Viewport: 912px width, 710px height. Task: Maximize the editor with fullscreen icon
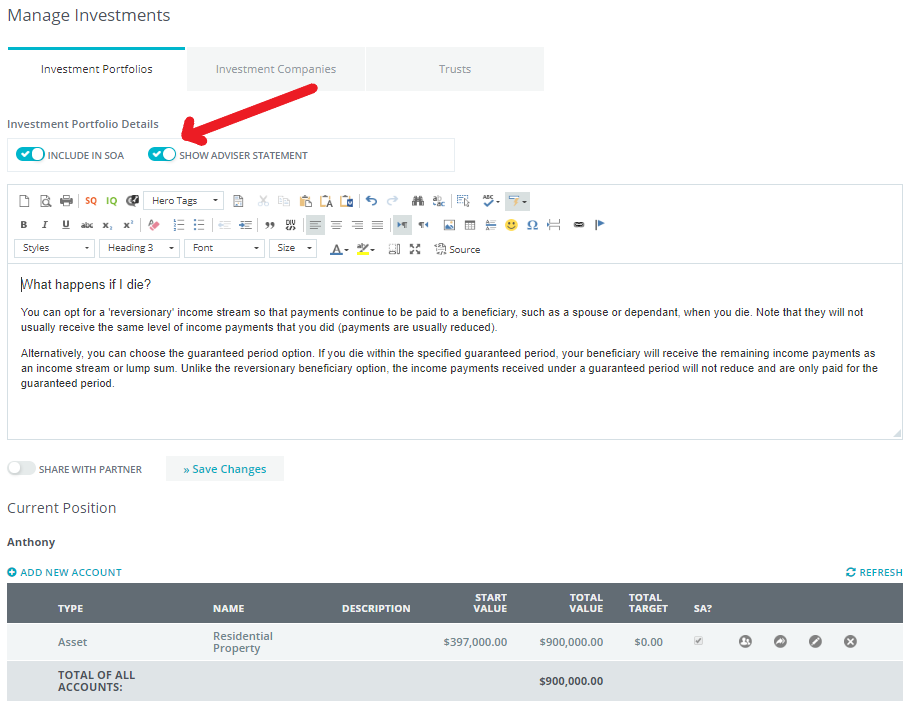[x=414, y=249]
